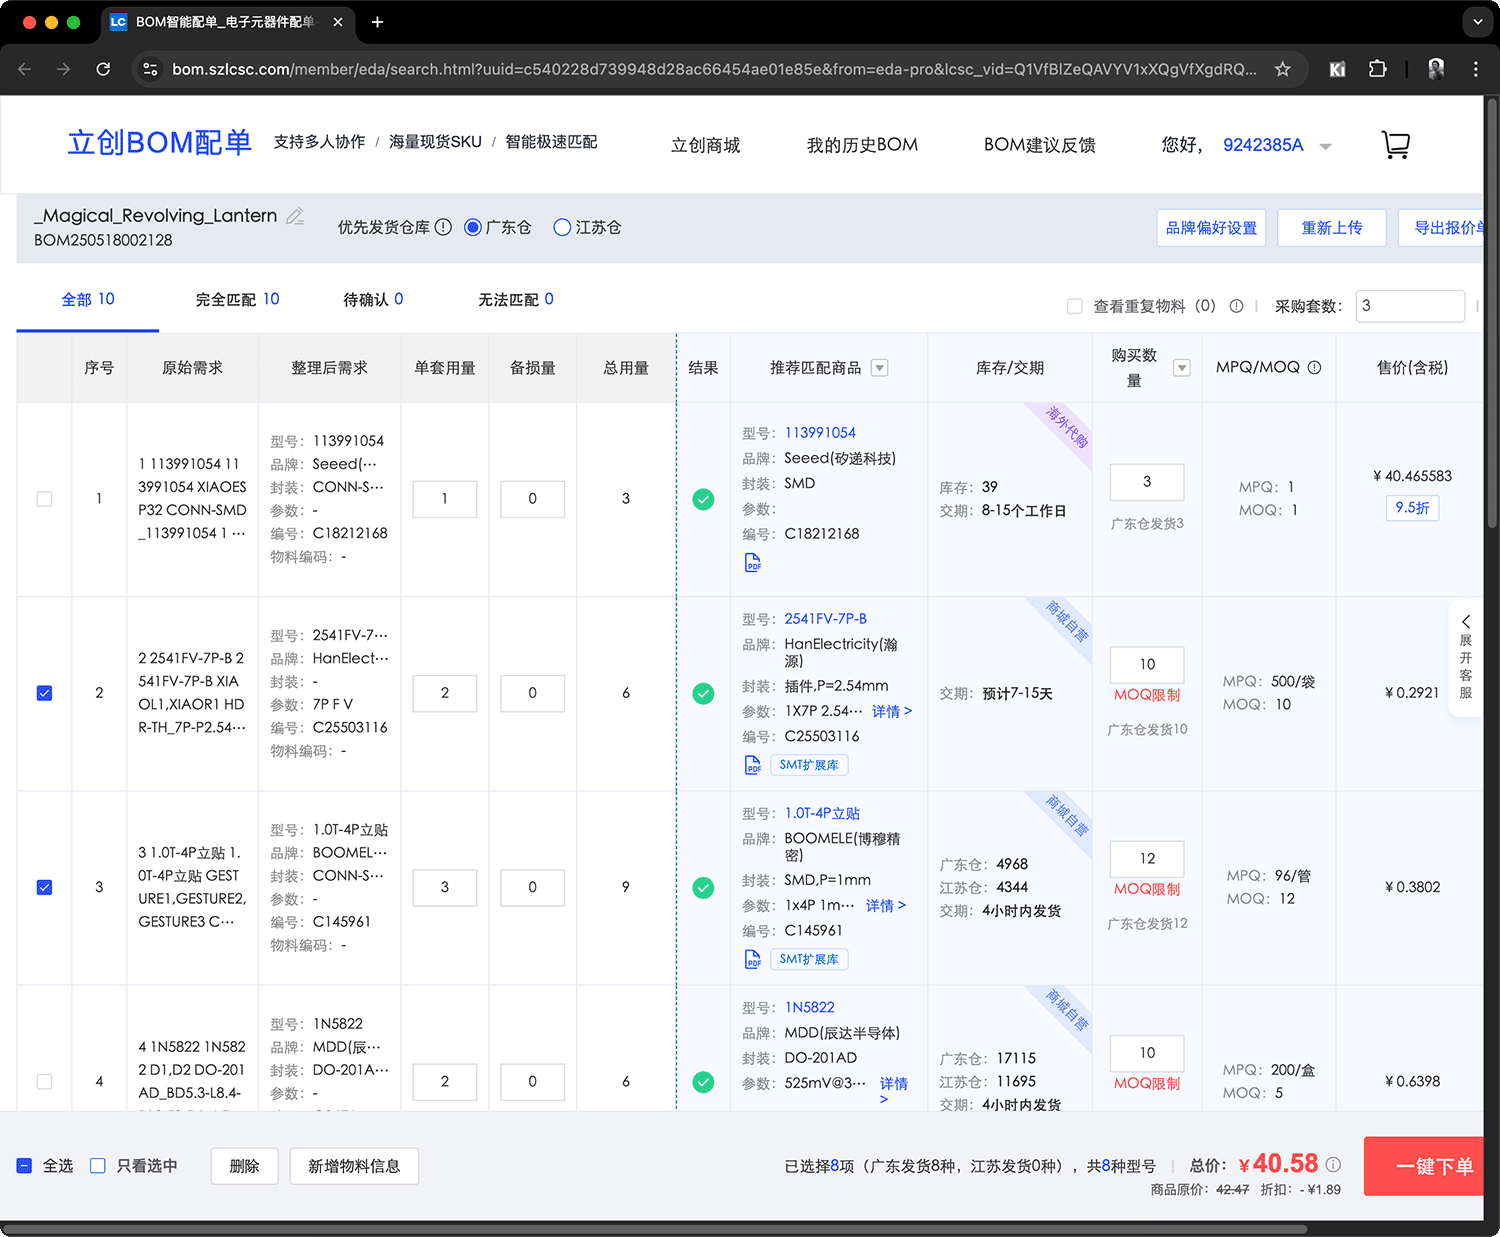Show duplicate materials info icon
Image resolution: width=1500 pixels, height=1237 pixels.
tap(1236, 306)
